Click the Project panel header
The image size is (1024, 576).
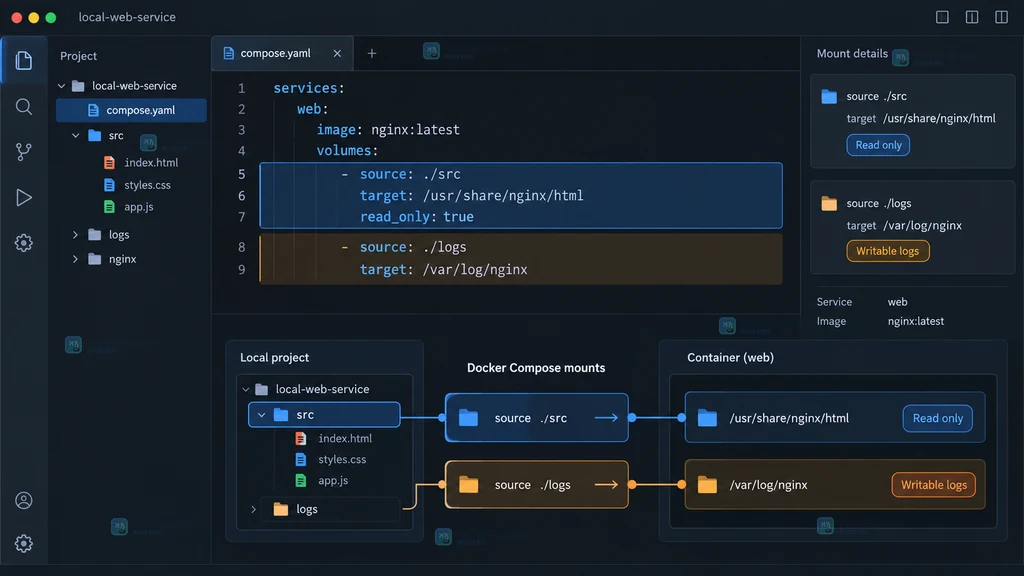[78, 56]
